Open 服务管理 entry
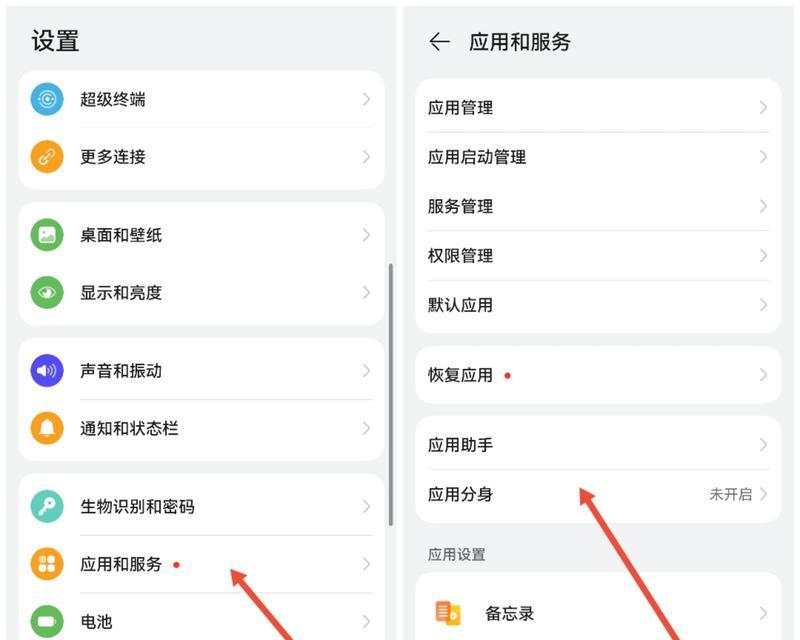The image size is (800, 640). (x=460, y=206)
